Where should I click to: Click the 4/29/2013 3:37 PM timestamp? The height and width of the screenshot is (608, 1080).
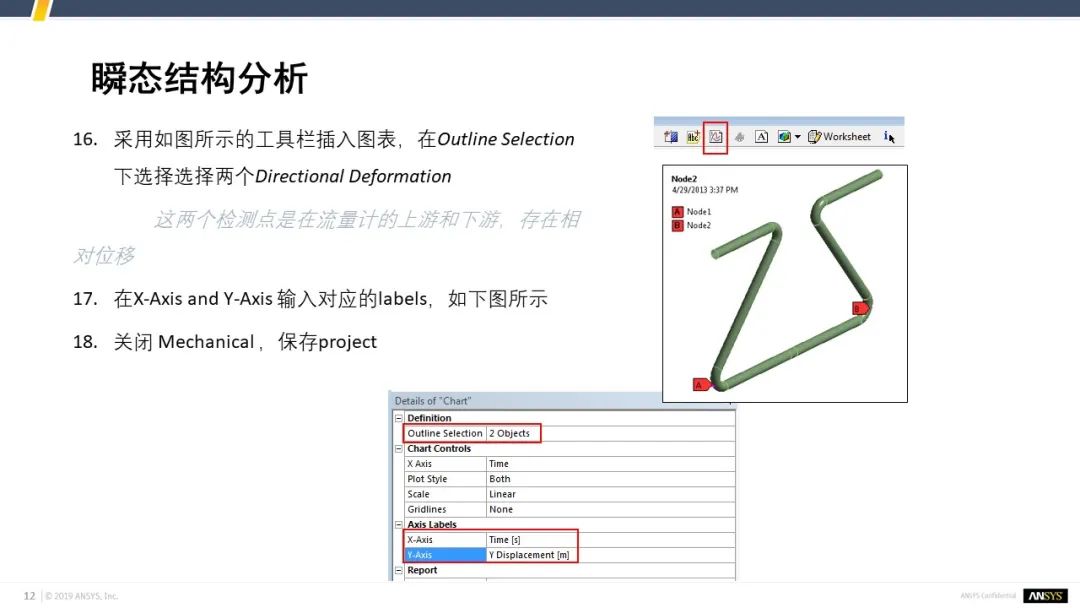point(705,190)
